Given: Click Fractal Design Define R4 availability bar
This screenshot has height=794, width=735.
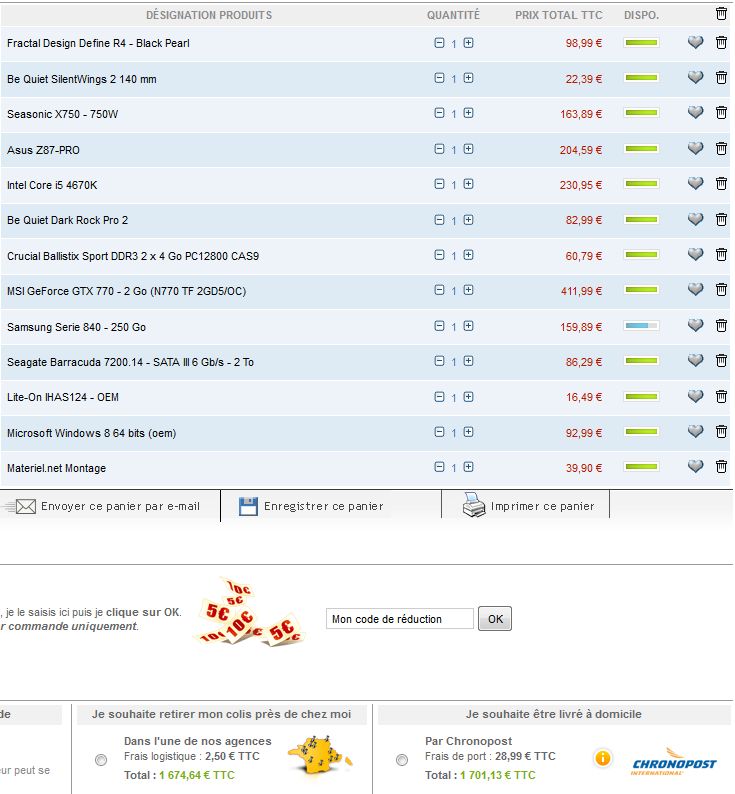Looking at the screenshot, I should click(x=641, y=43).
